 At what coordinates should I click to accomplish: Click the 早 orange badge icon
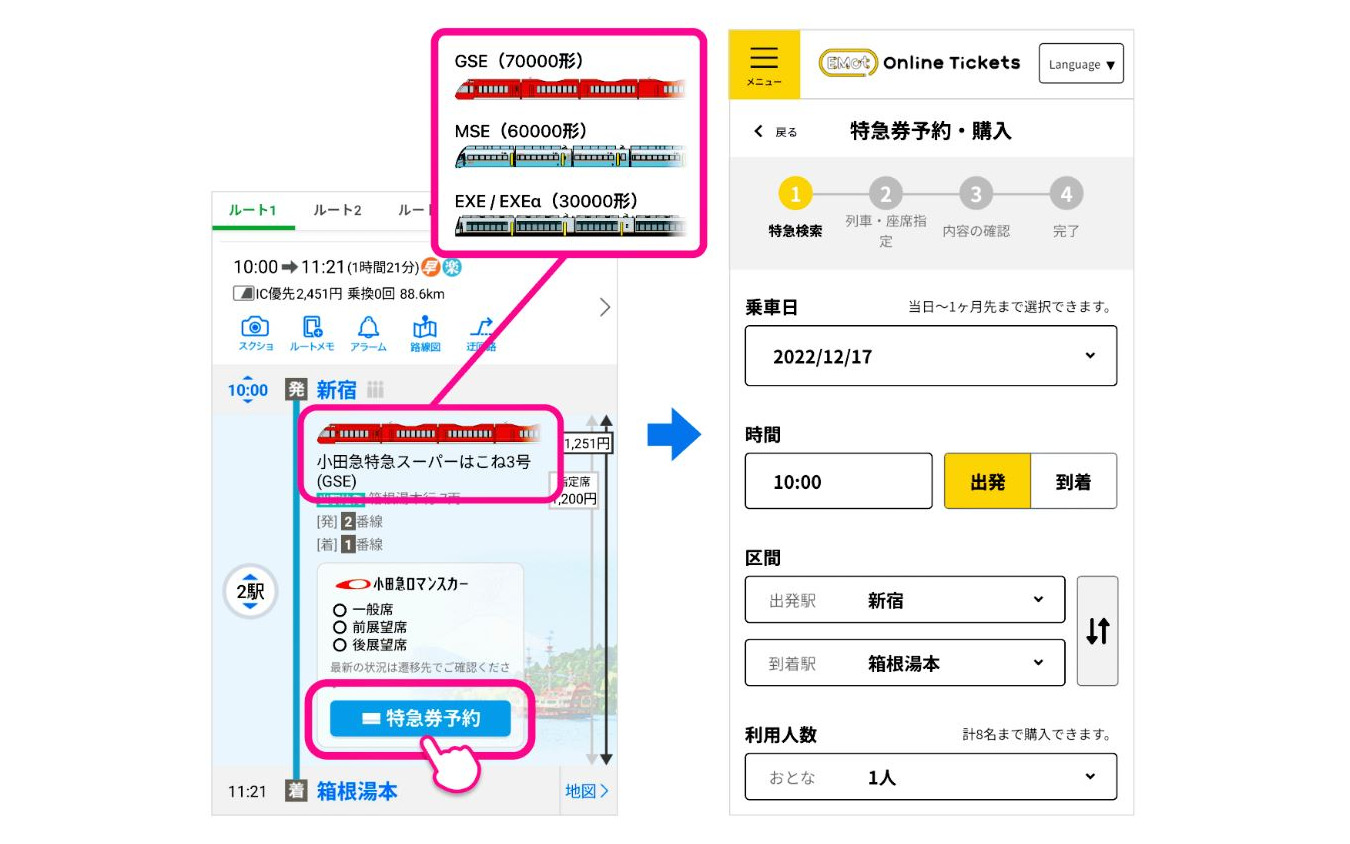tap(433, 267)
